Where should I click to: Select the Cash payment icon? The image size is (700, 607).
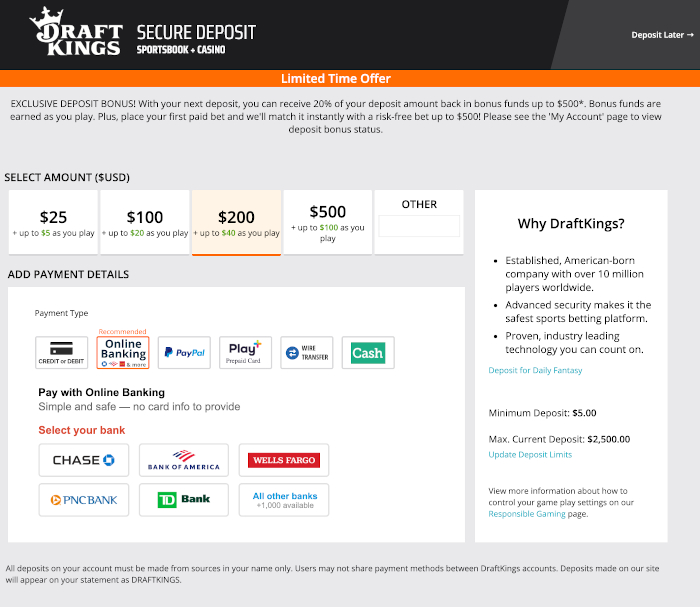[368, 353]
